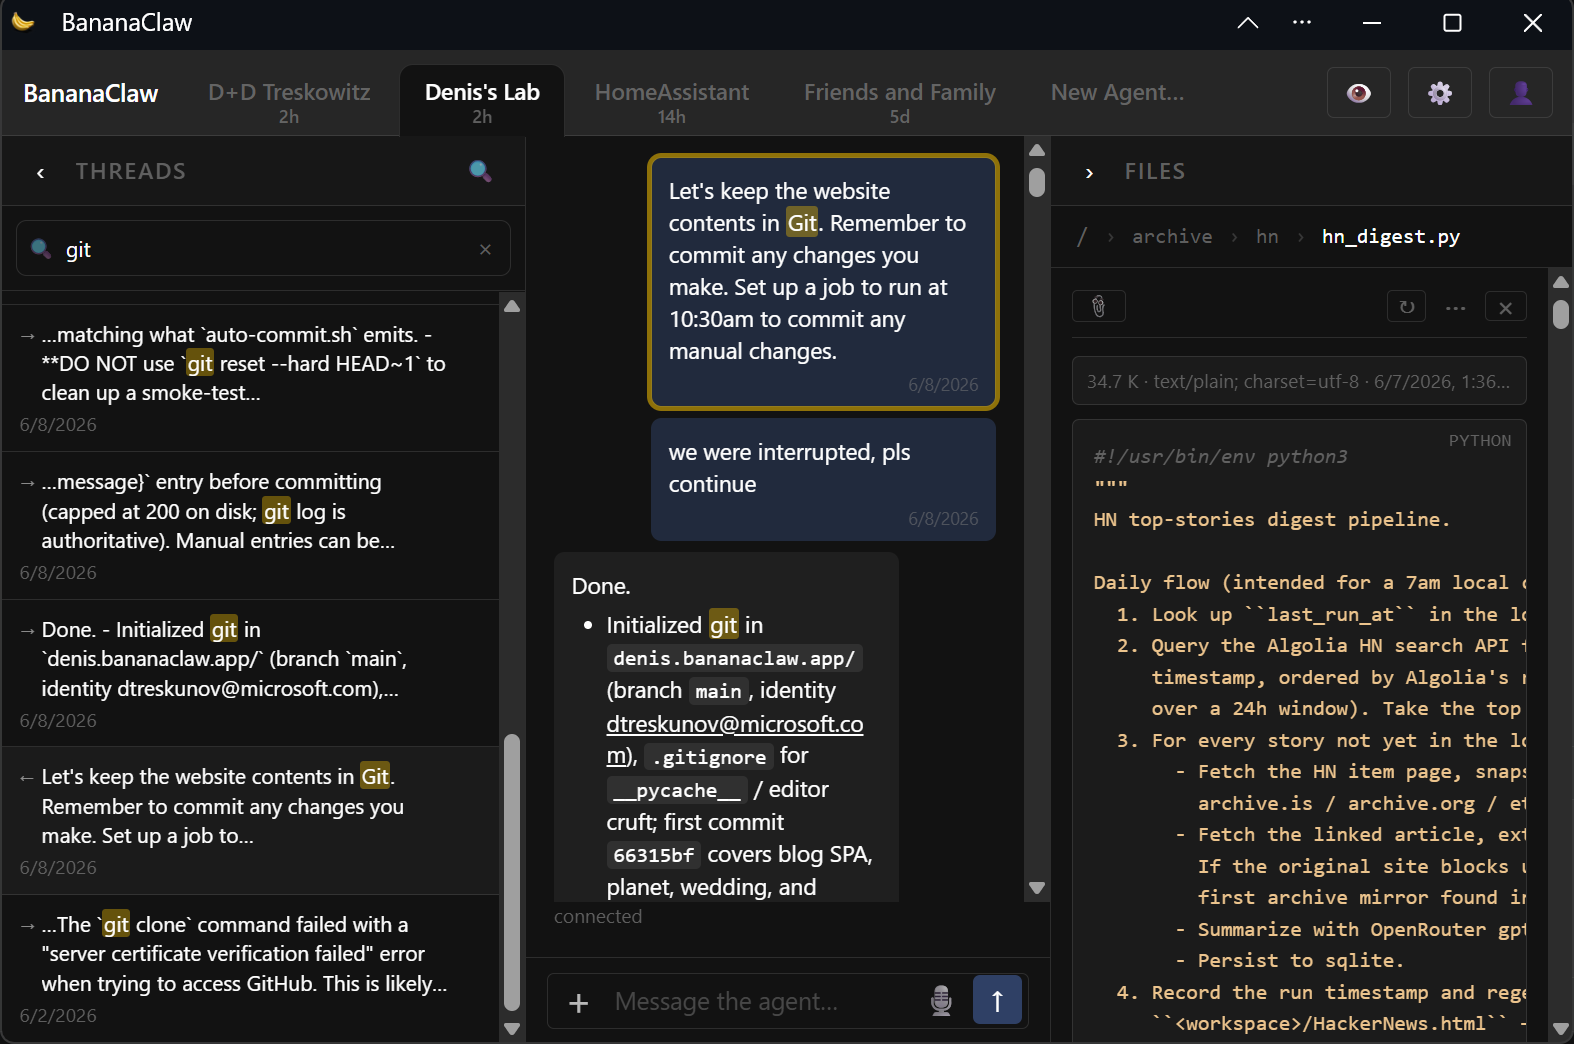
Task: Open settings with the gear icon
Action: [1439, 93]
